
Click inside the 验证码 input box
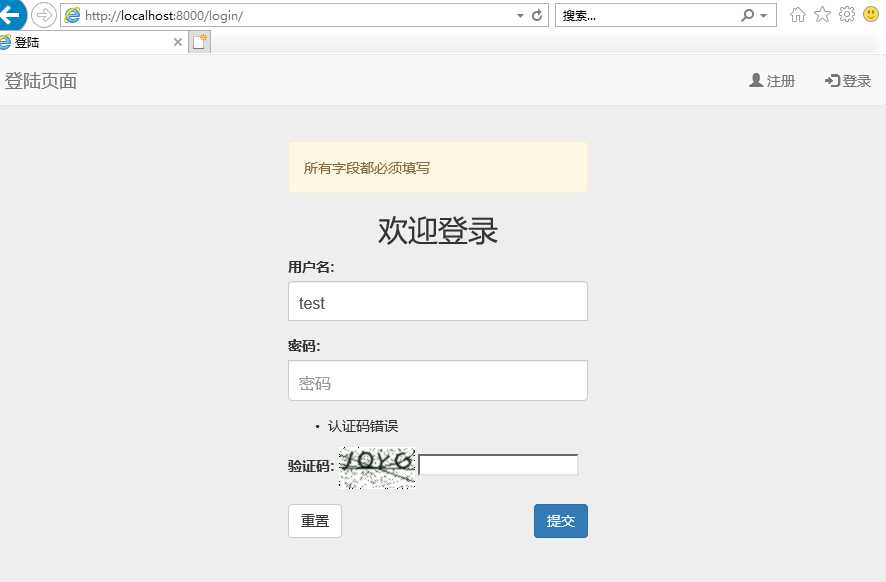tap(498, 463)
